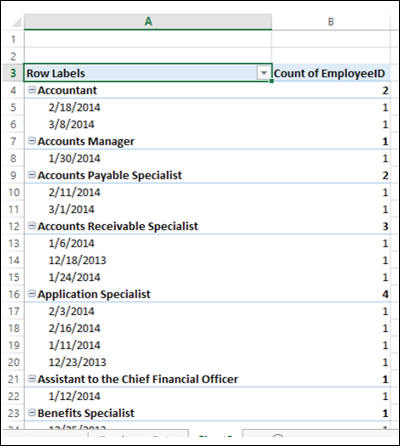The image size is (400, 446).
Task: Collapse the Accounts Payable Specialist group
Action: tap(32, 175)
